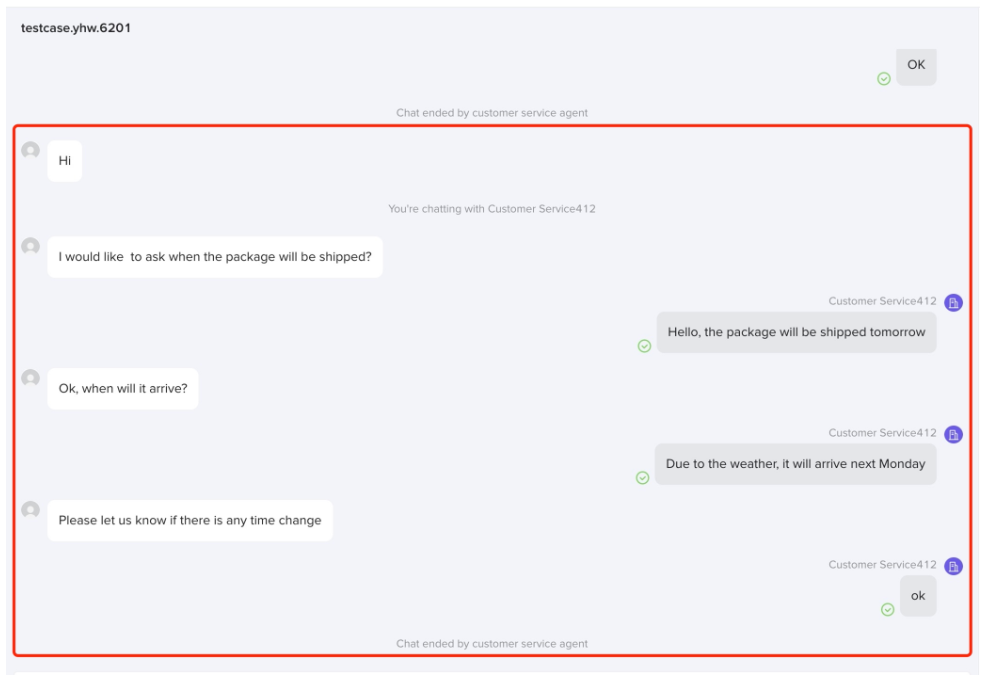
Task: Click the avatar beside the package shipping question
Action: pos(31,246)
